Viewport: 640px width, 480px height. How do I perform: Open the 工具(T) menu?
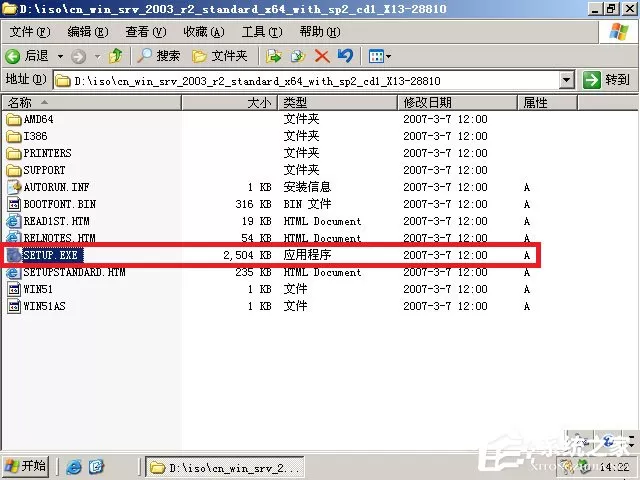[x=262, y=31]
